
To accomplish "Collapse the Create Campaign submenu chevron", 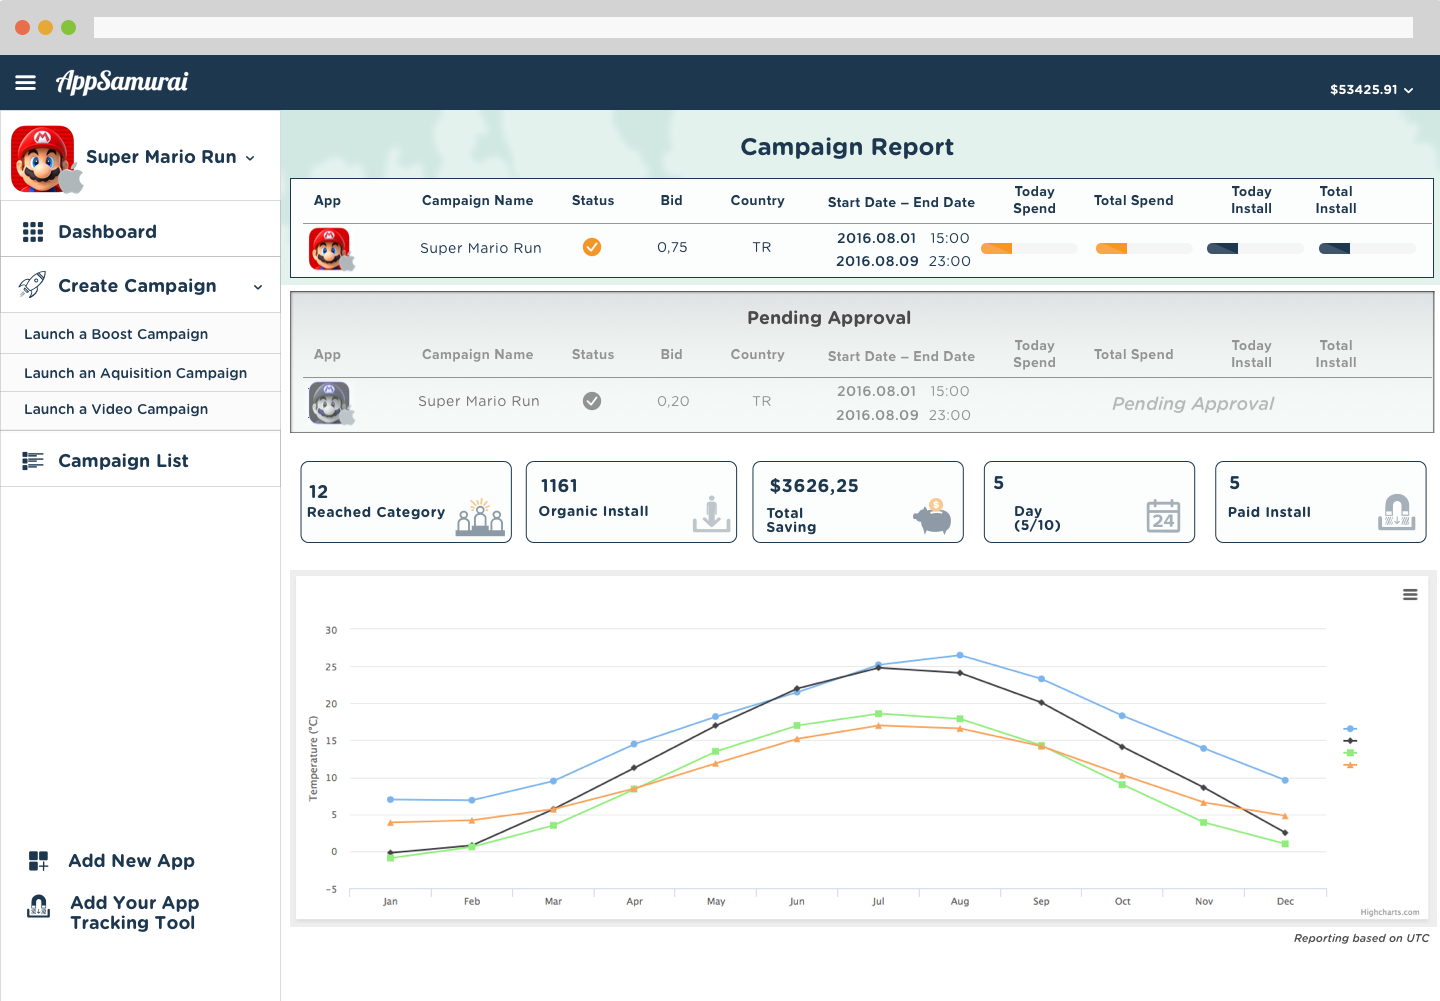I will tap(258, 287).
